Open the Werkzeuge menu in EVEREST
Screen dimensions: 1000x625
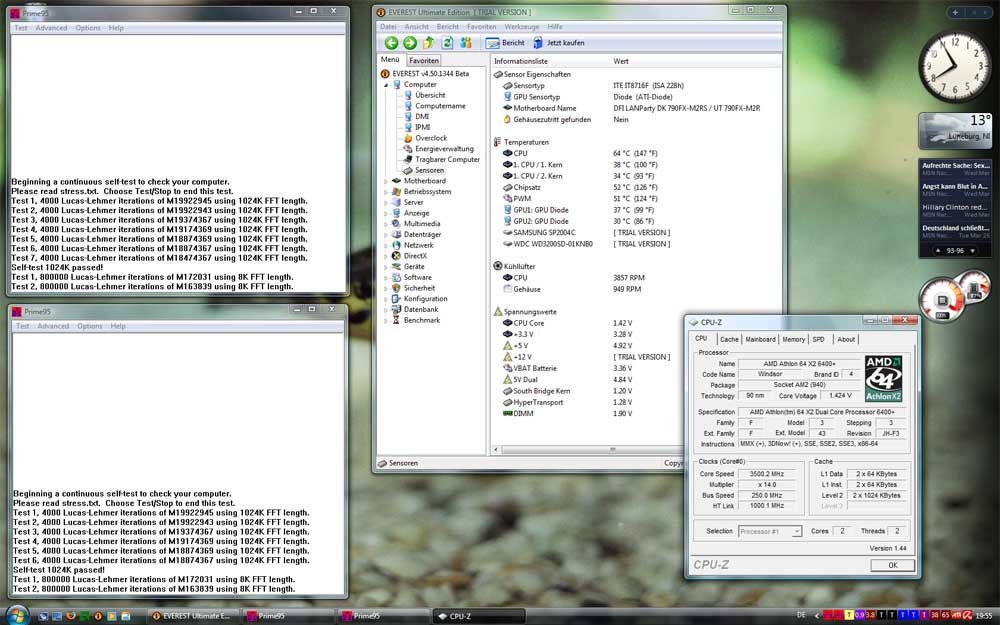point(522,27)
